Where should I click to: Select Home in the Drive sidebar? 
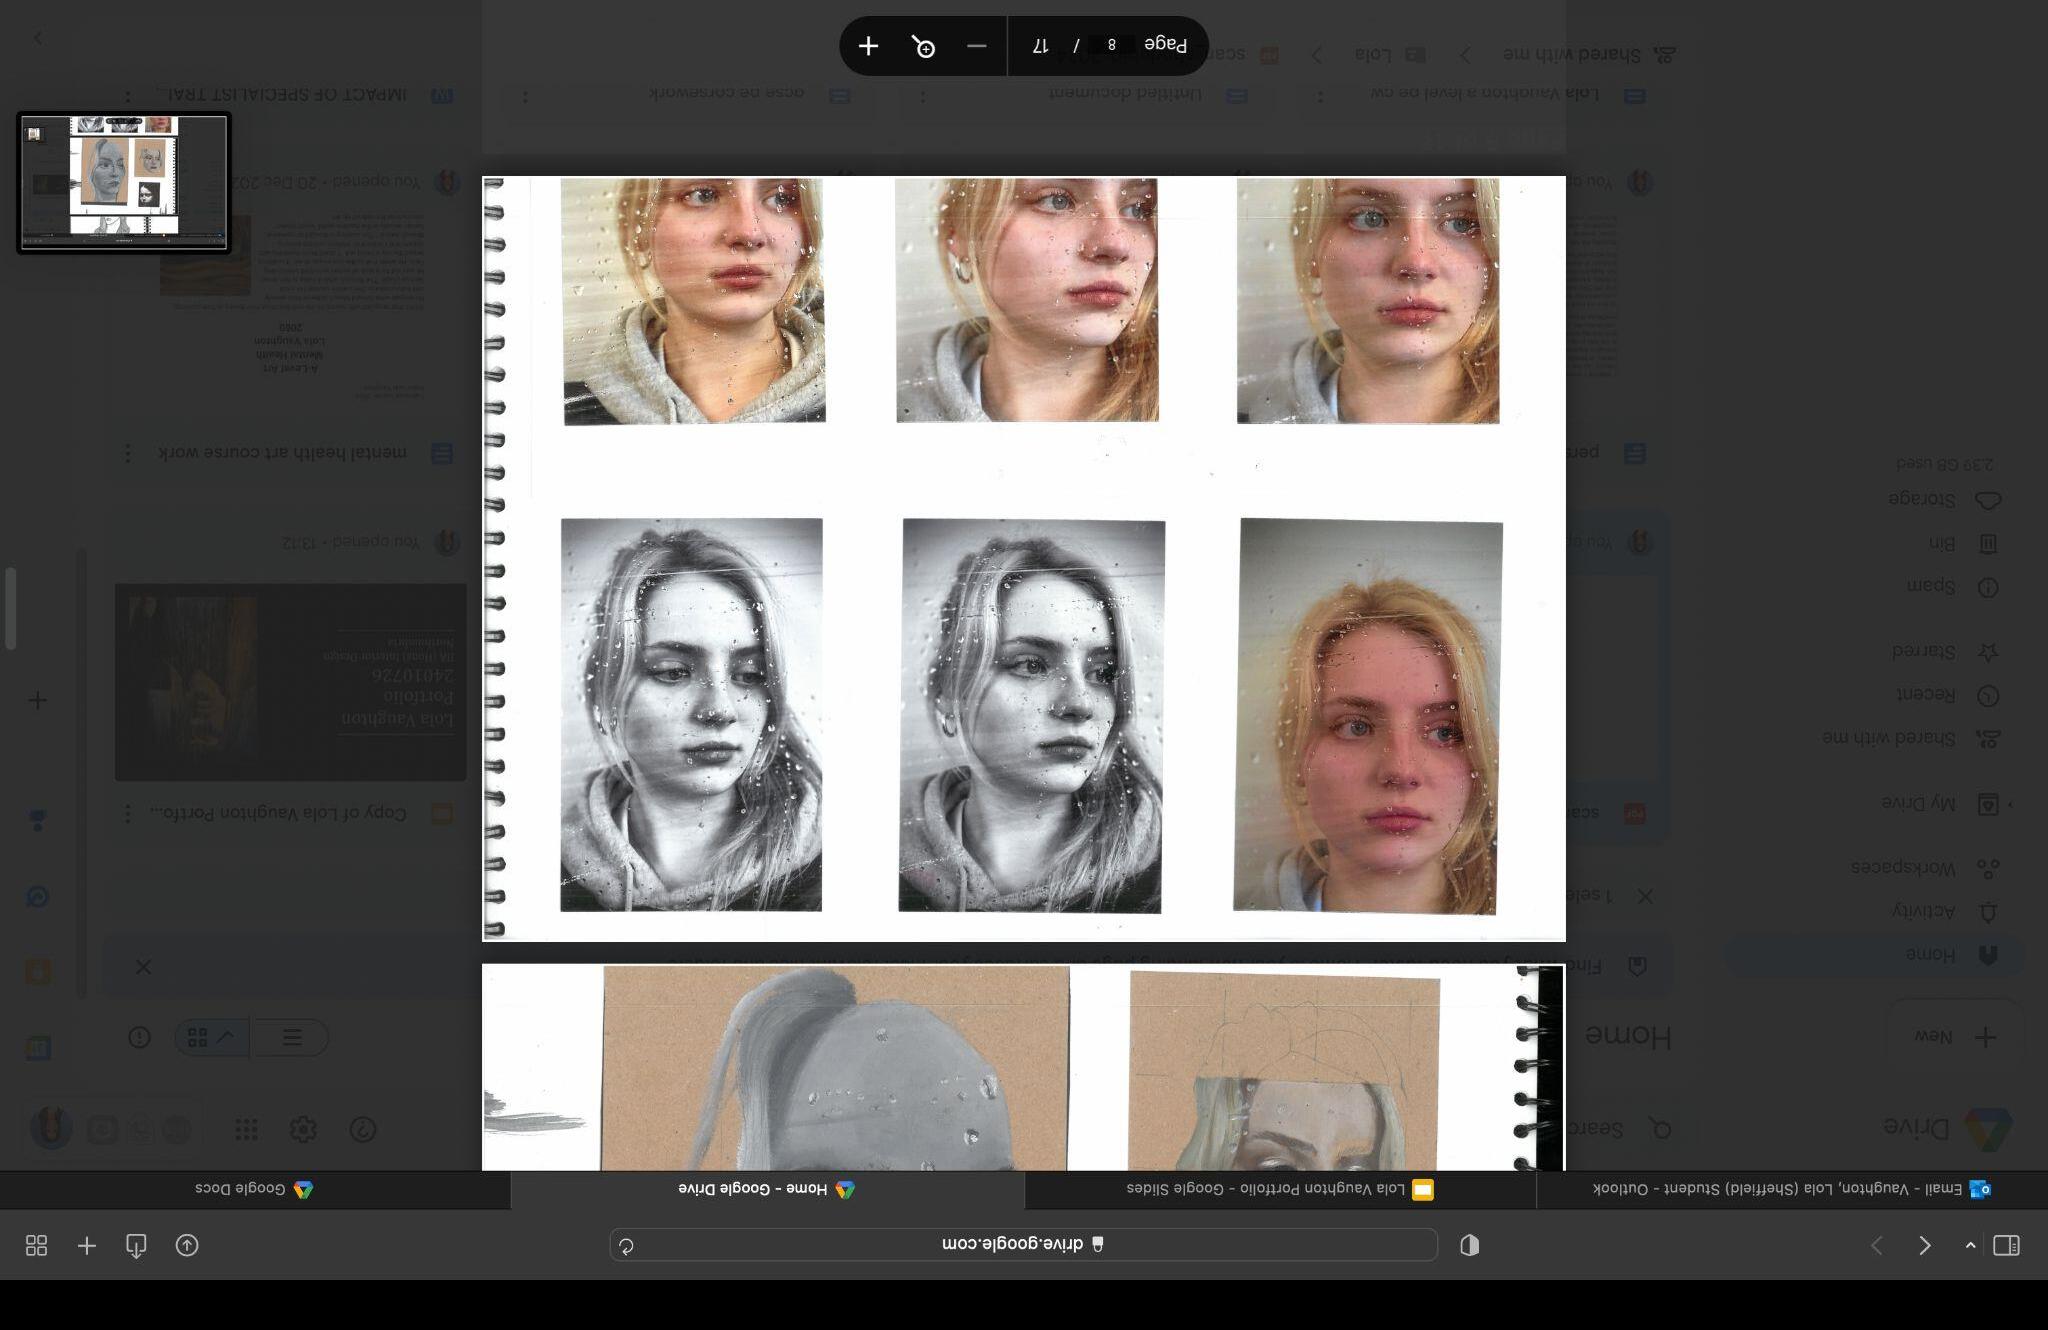1874,955
